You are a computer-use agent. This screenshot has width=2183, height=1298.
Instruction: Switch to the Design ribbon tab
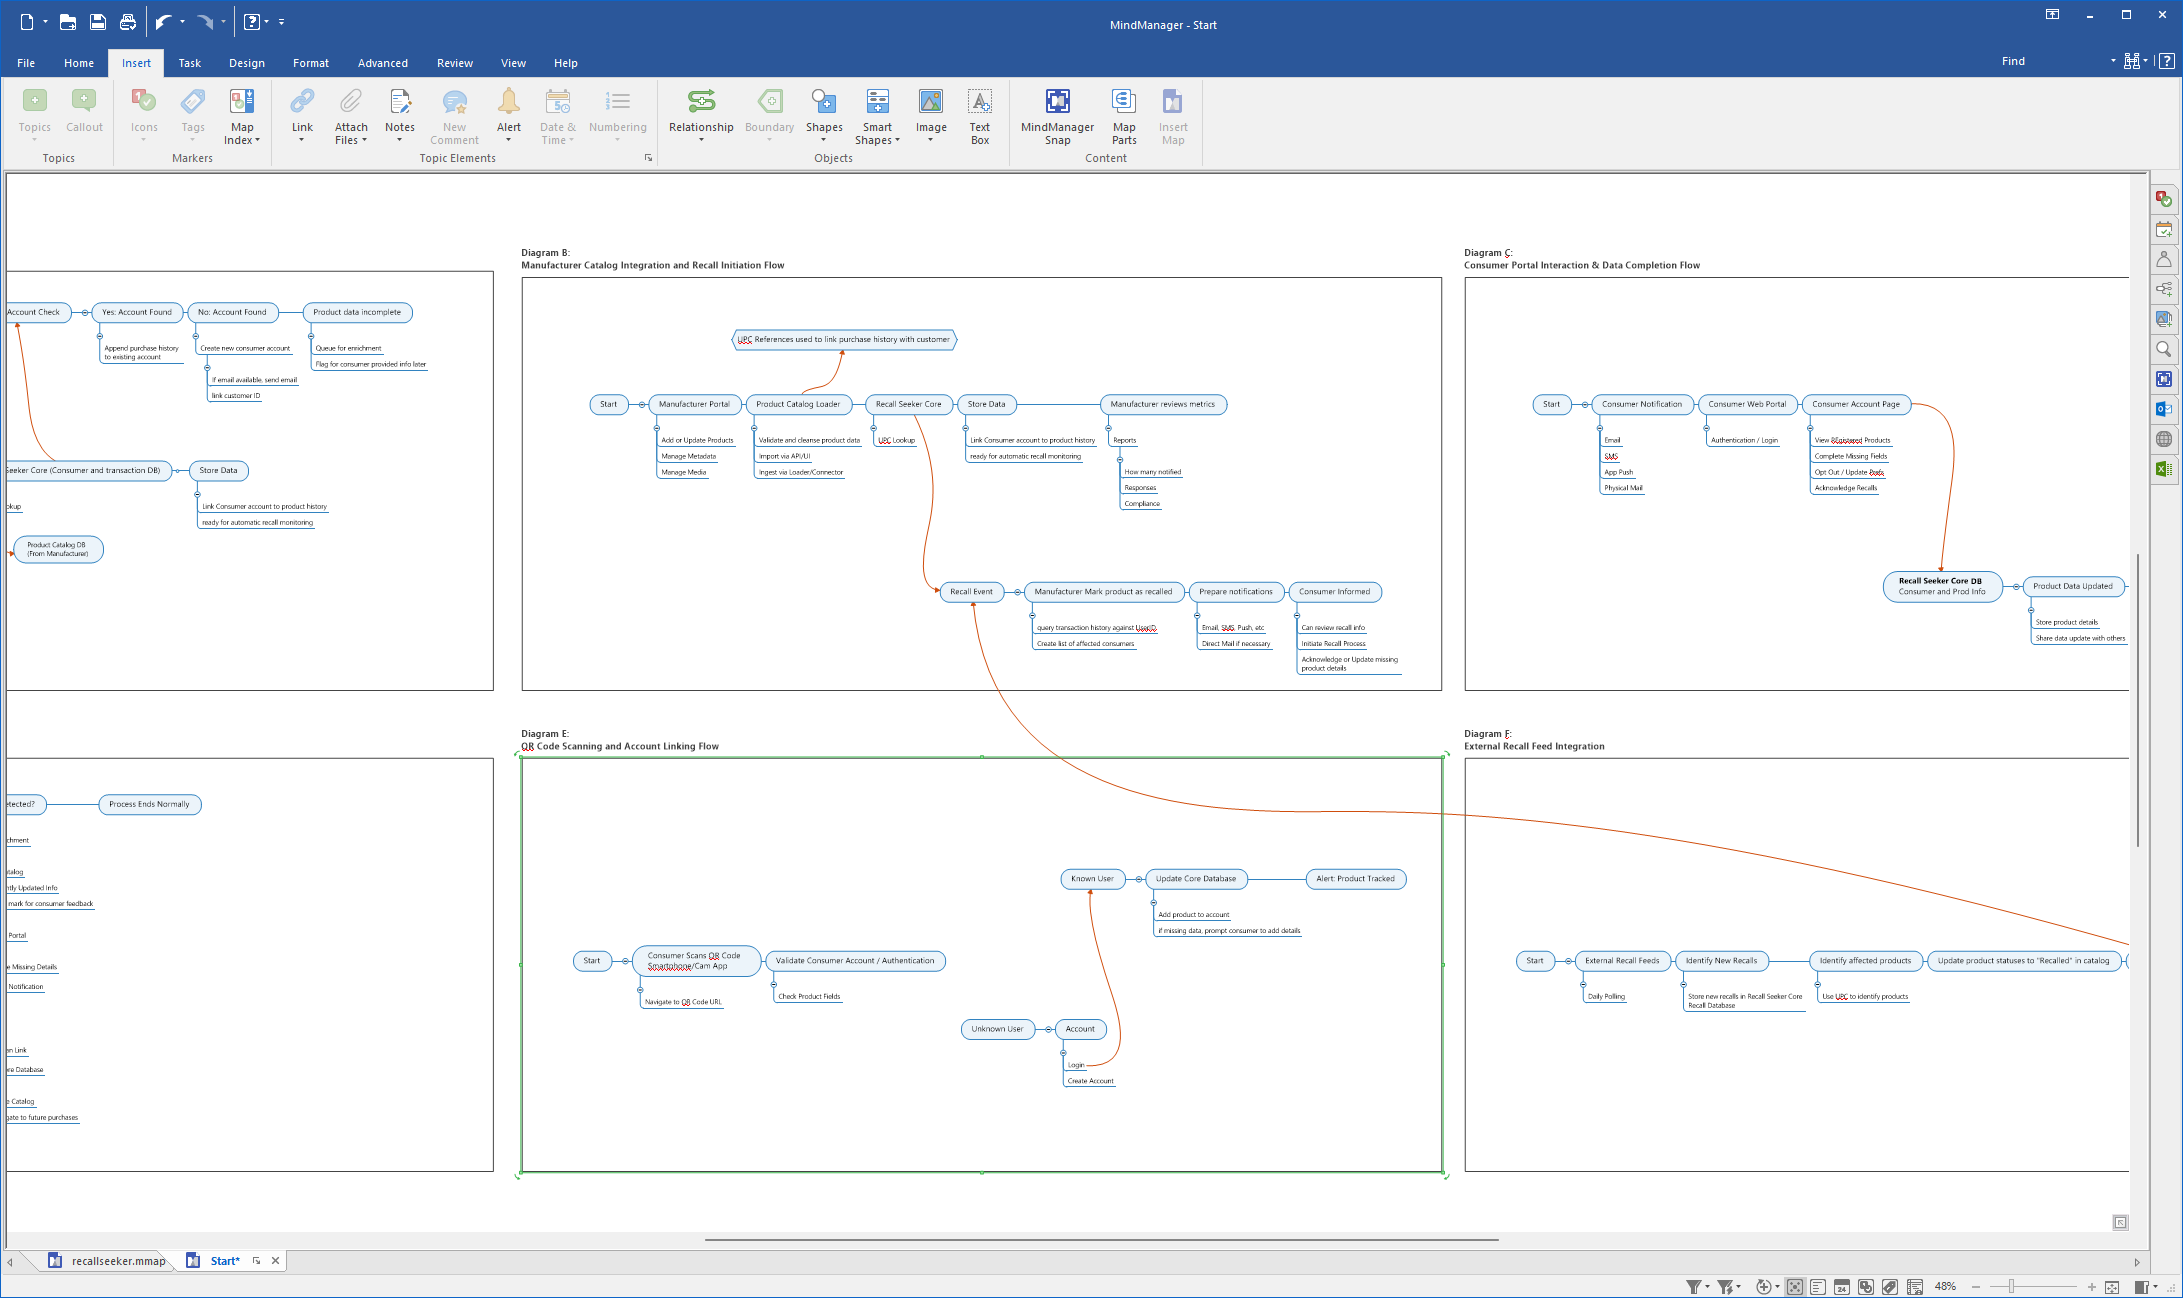click(x=246, y=63)
